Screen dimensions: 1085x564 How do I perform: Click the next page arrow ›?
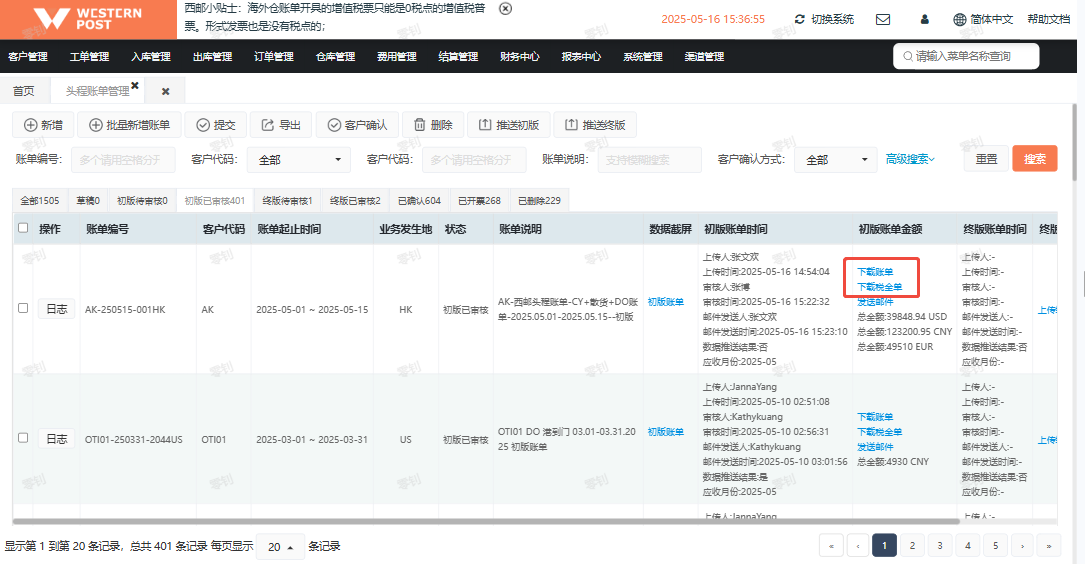(1022, 546)
